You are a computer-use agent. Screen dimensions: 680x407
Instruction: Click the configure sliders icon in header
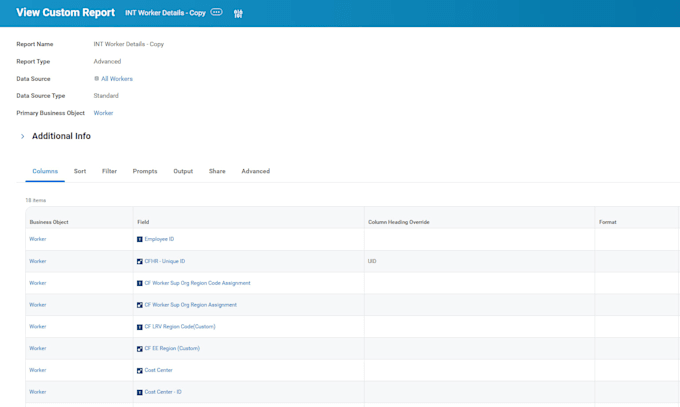coord(238,13)
